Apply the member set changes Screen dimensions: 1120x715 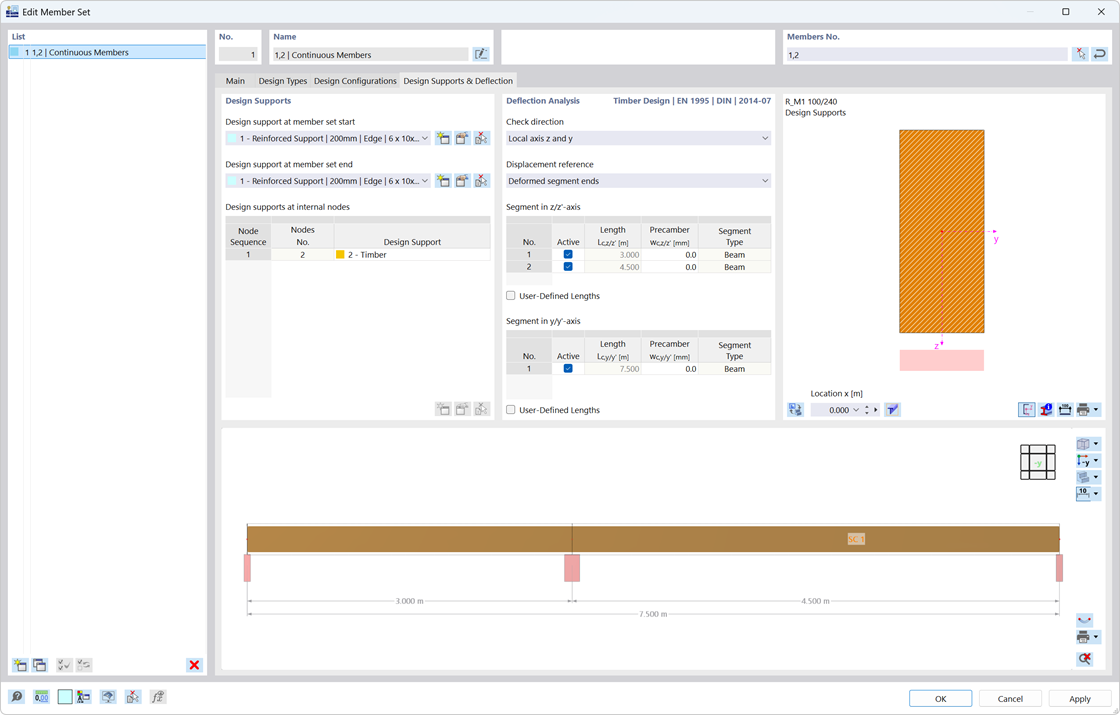1079,698
